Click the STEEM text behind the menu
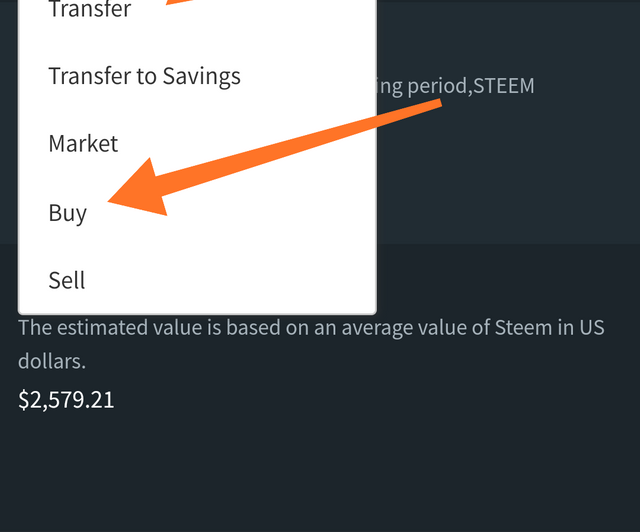640x532 pixels. (504, 86)
